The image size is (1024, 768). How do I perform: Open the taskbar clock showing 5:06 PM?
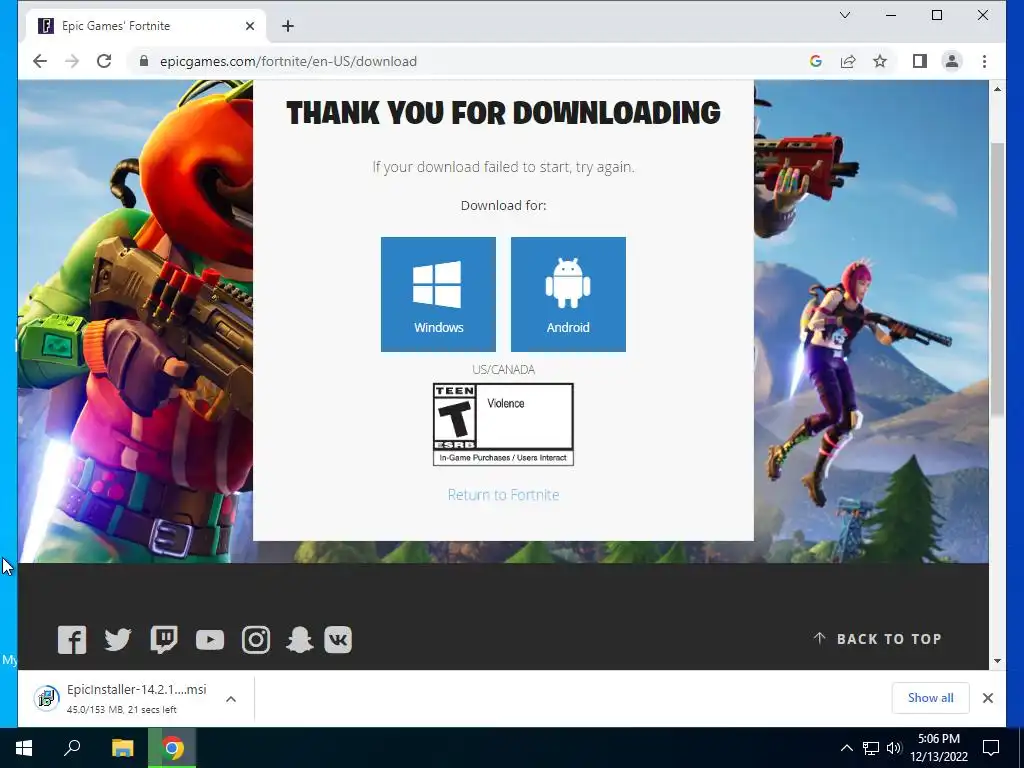(939, 748)
